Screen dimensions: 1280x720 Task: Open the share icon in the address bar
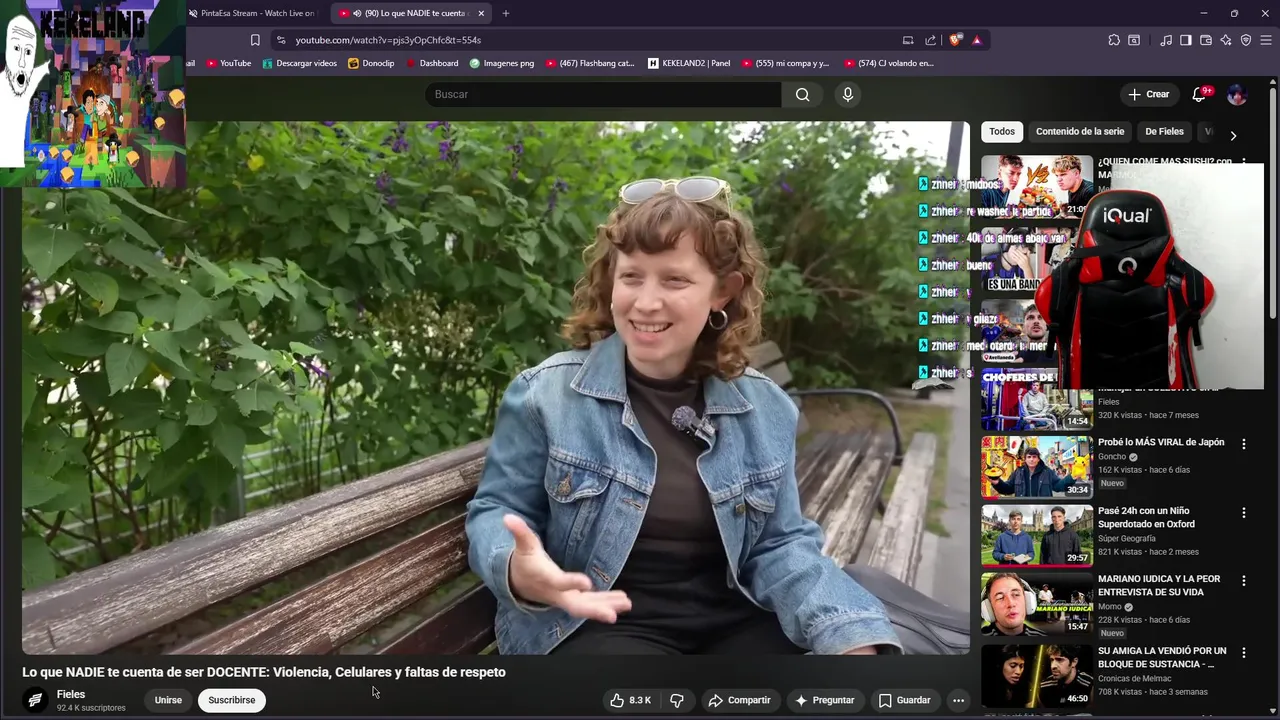point(931,40)
